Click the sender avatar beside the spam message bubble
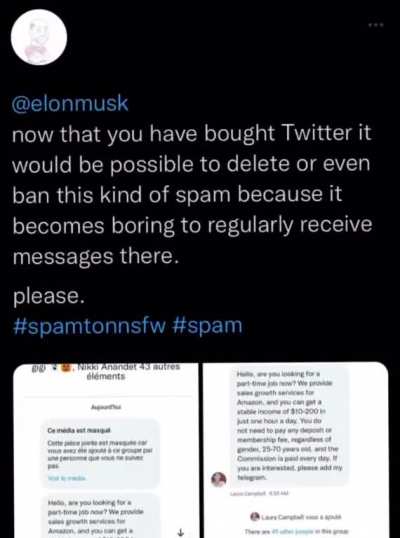Image resolution: width=400 pixels, height=538 pixels. [219, 479]
